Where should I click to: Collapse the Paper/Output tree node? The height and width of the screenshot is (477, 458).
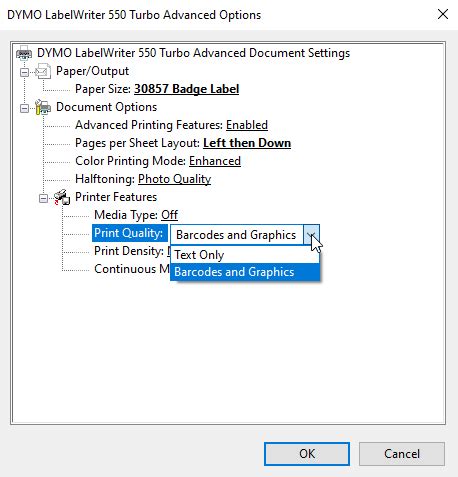[24, 72]
